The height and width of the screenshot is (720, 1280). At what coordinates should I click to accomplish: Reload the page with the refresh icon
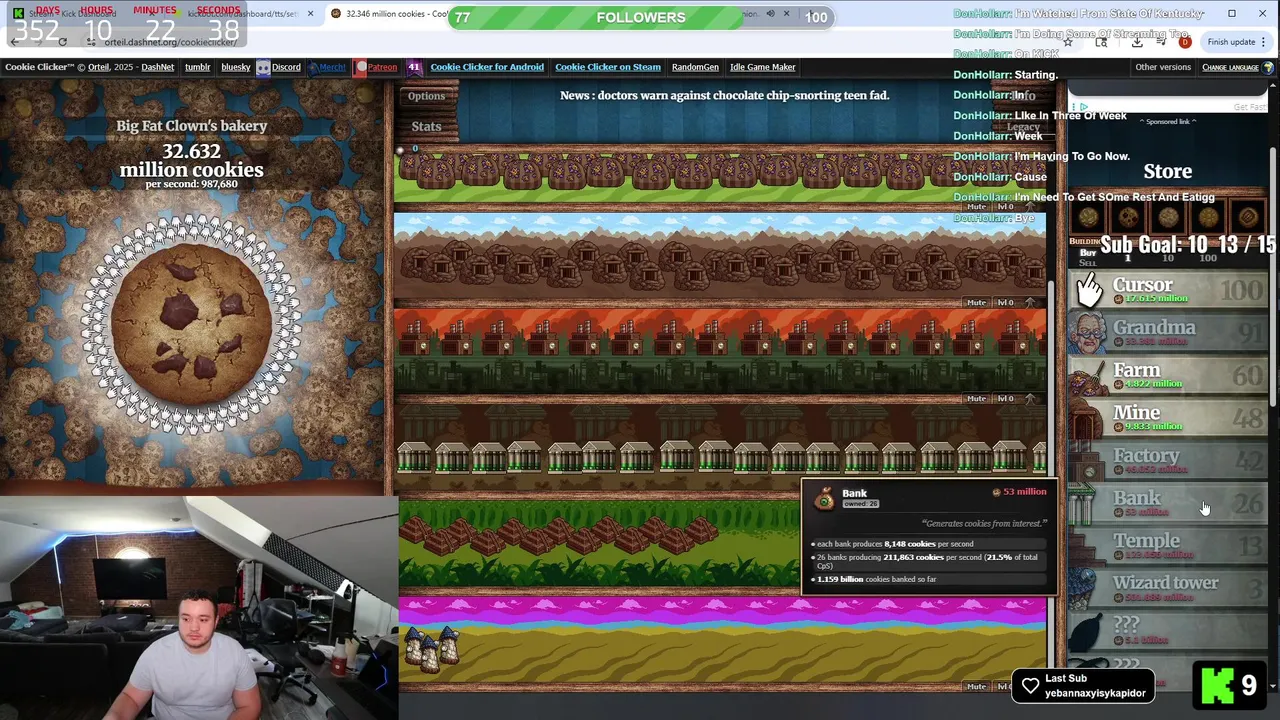click(x=62, y=42)
